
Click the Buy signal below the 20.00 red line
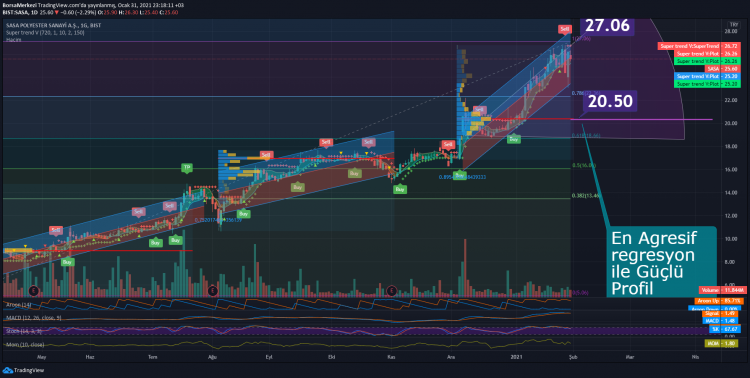click(514, 139)
